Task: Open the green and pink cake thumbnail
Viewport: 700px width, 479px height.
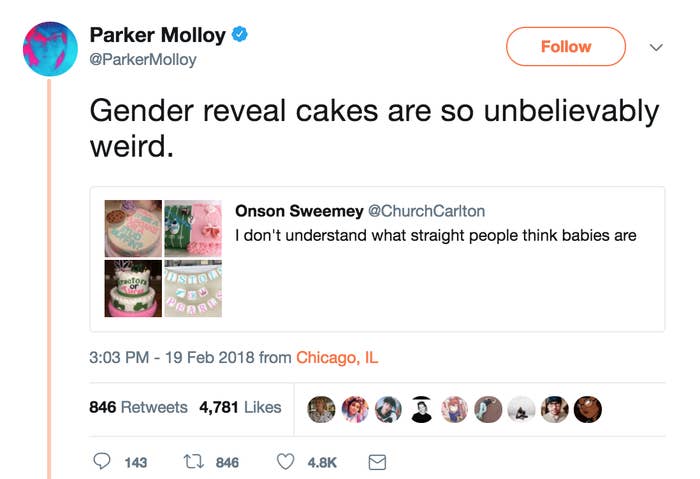Action: pyautogui.click(x=193, y=229)
